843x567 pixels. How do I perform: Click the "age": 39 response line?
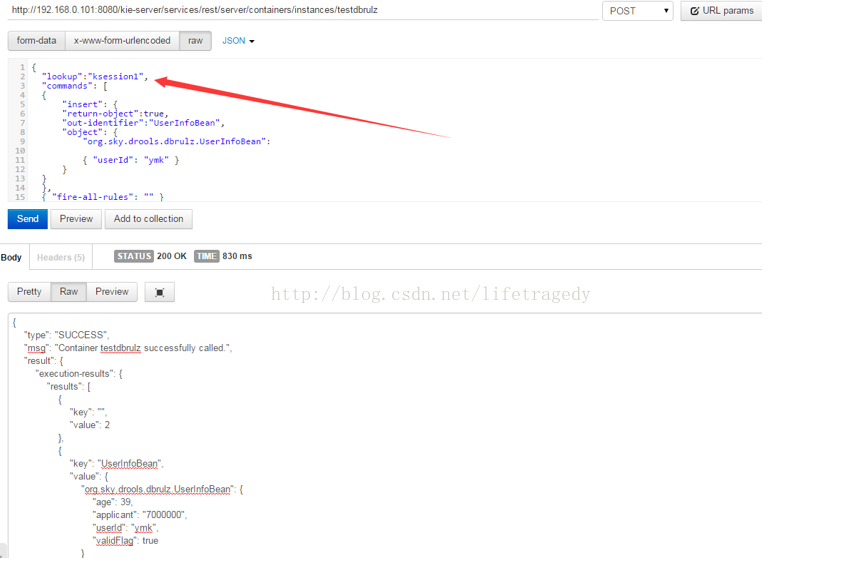112,503
